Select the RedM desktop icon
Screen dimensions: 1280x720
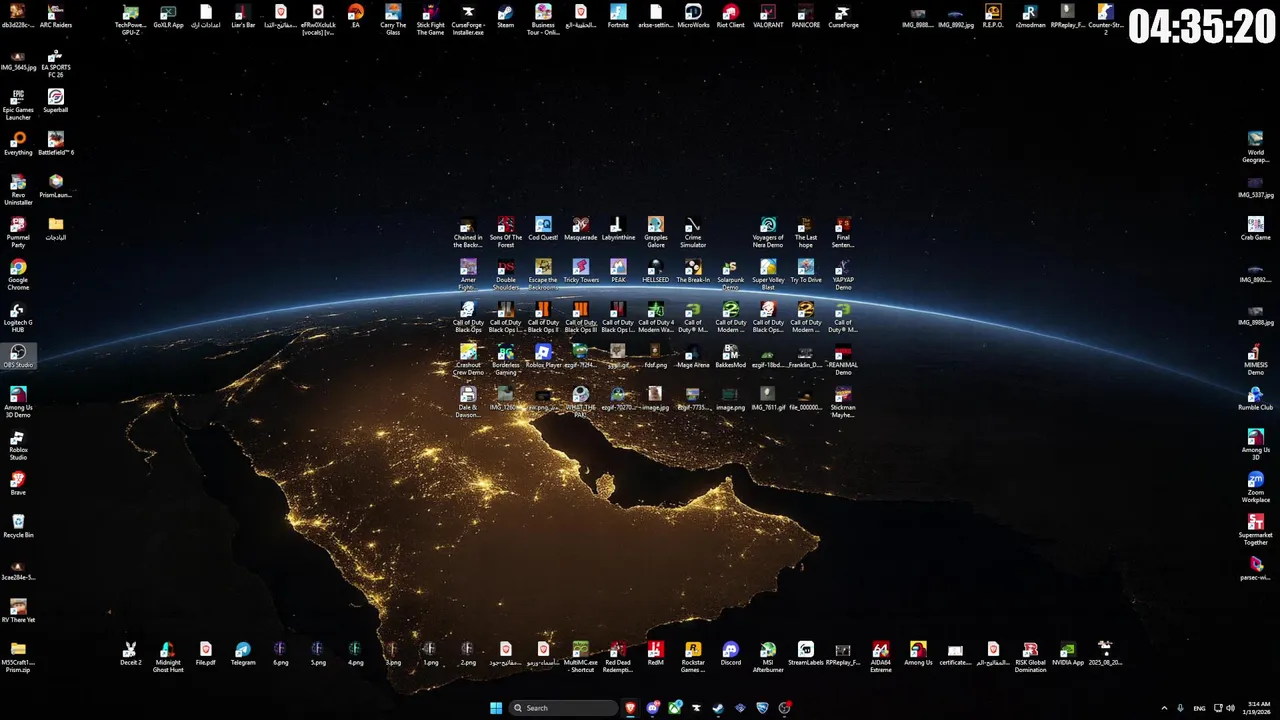[x=655, y=653]
